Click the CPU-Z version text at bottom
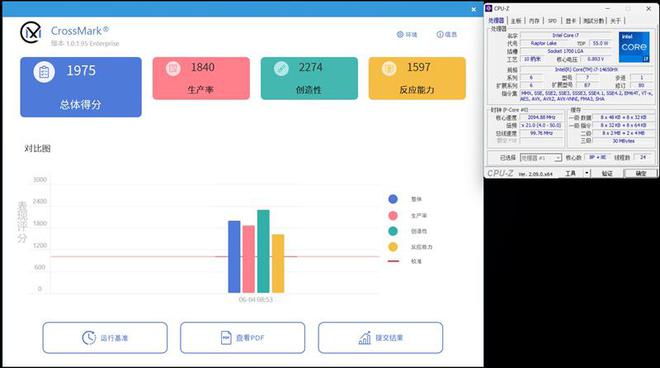Image resolution: width=660 pixels, height=368 pixels. click(535, 174)
